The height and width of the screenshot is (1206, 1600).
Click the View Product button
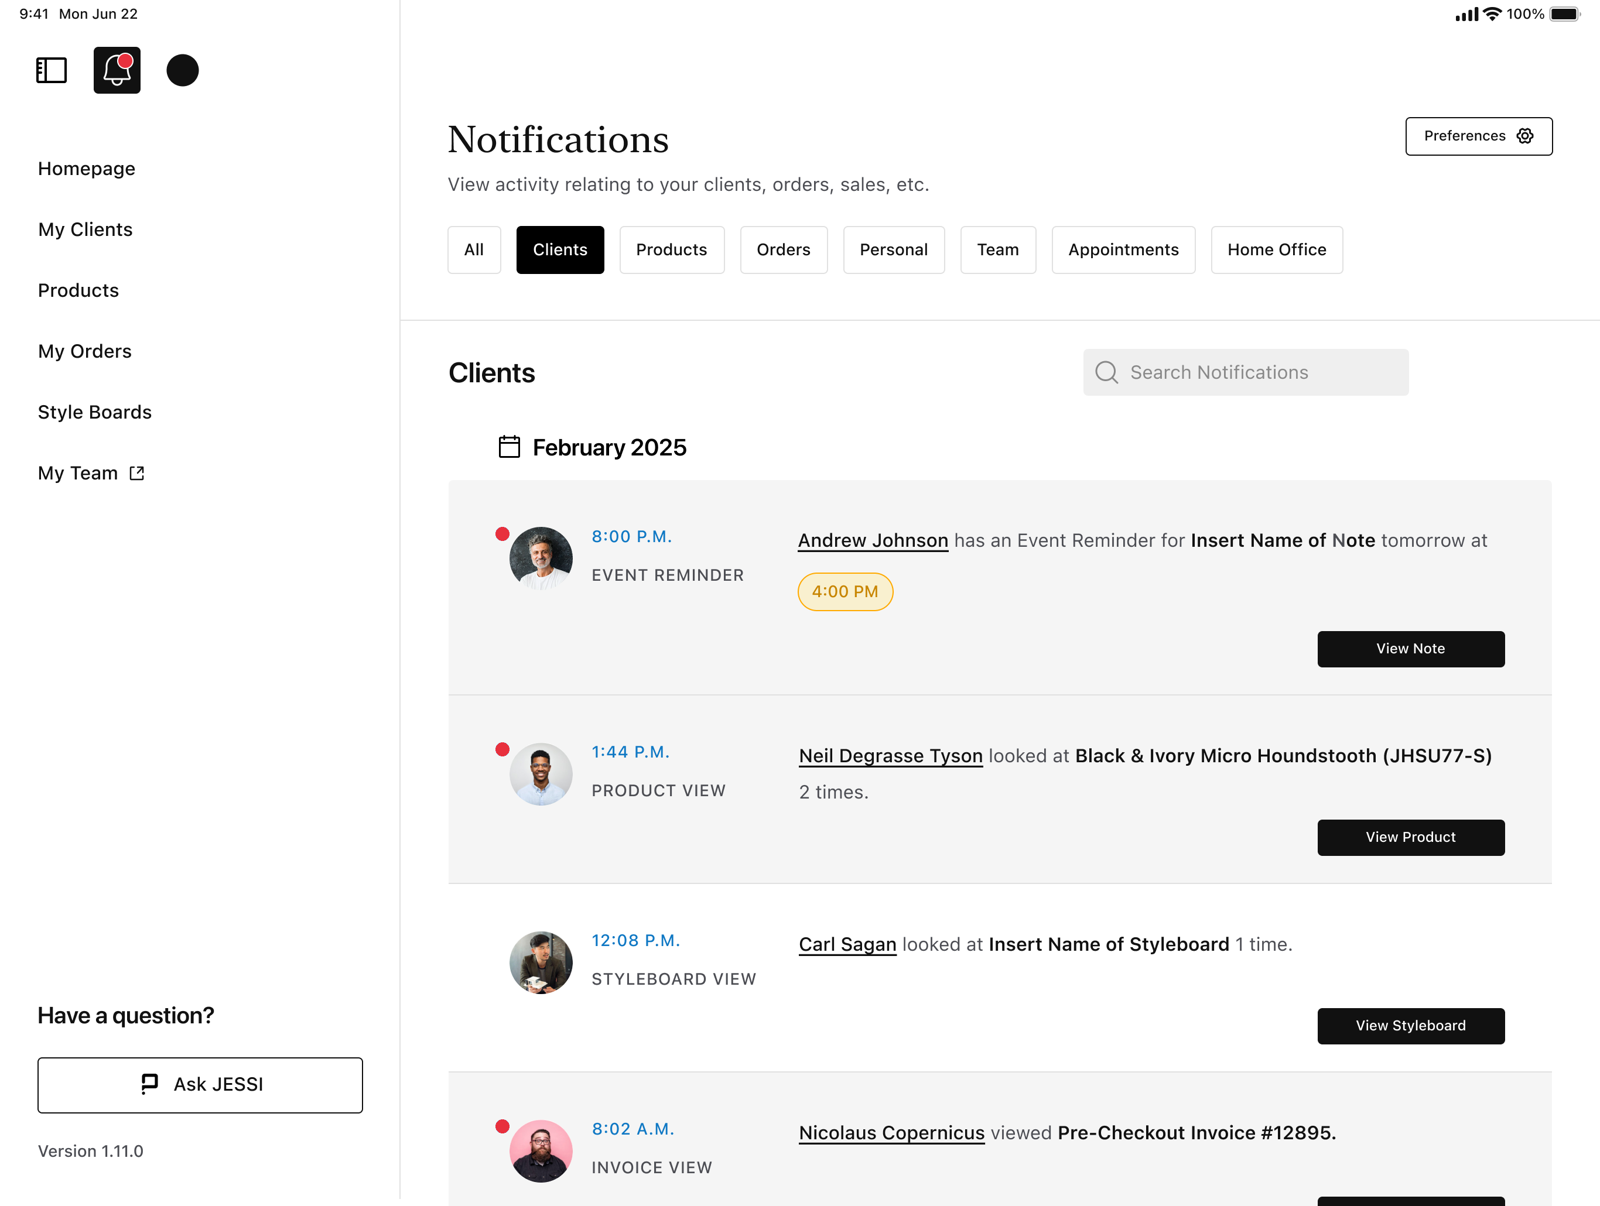[x=1411, y=837]
